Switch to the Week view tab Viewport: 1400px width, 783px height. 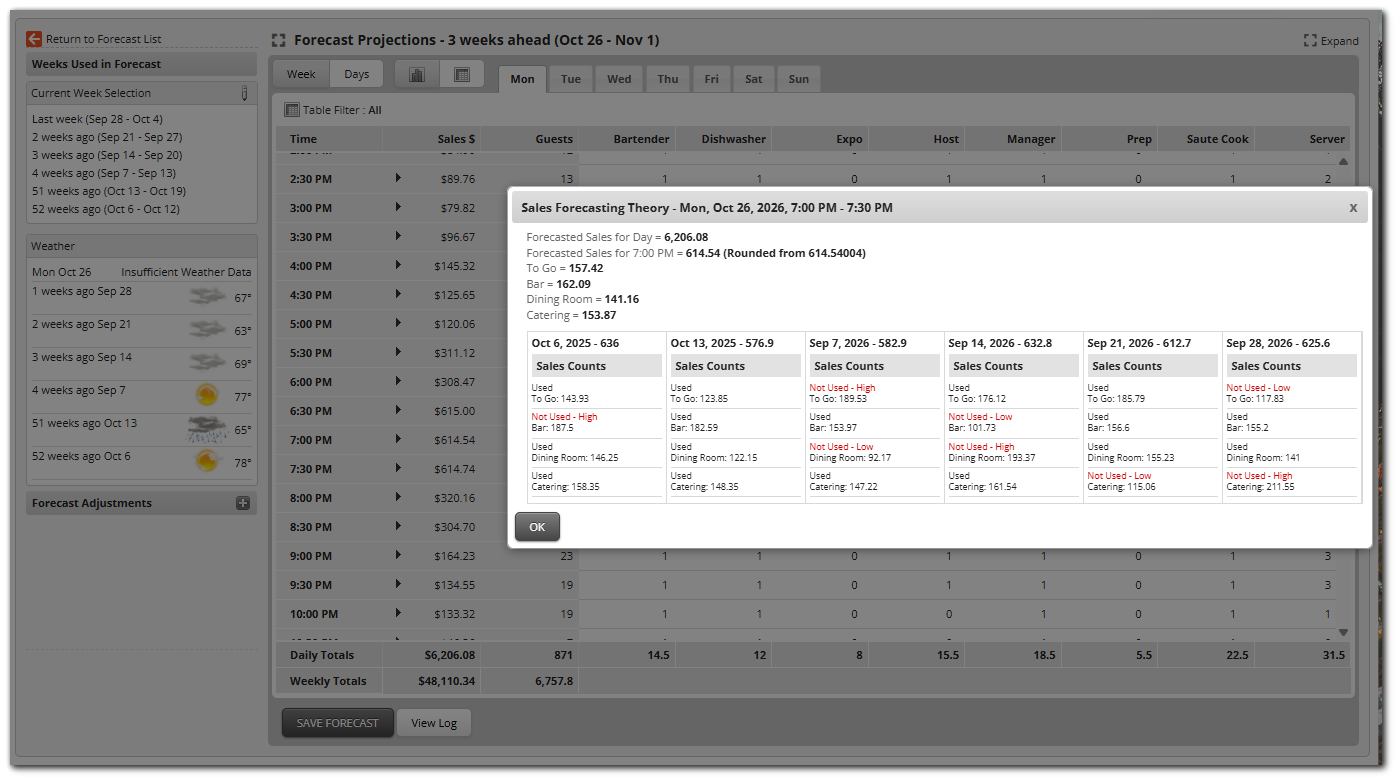pyautogui.click(x=301, y=74)
